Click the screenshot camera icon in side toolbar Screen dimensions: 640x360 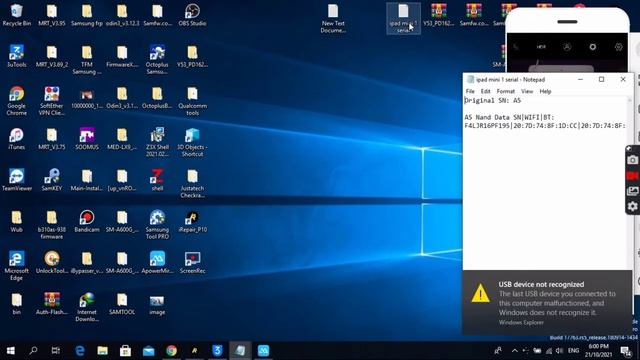tap(632, 160)
